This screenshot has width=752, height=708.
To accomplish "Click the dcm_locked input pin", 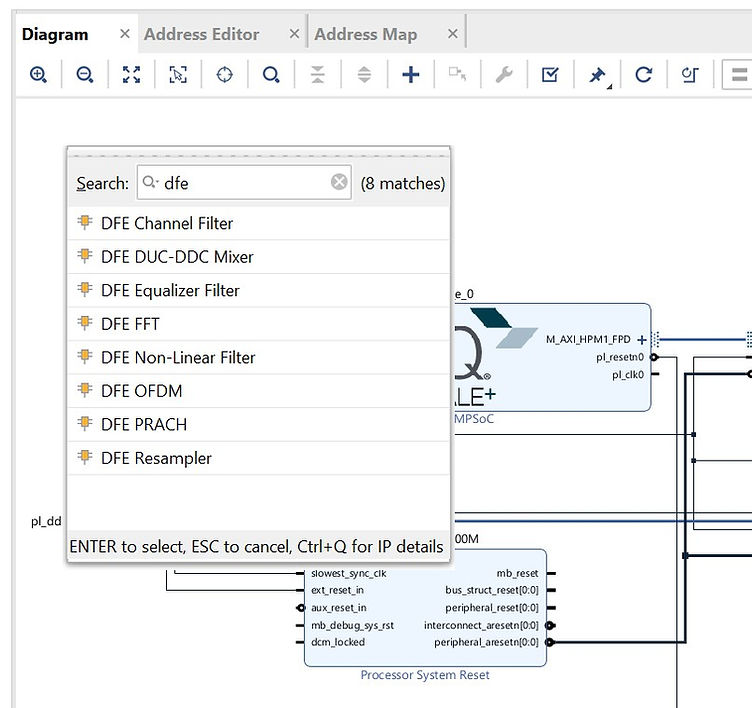I will [300, 642].
